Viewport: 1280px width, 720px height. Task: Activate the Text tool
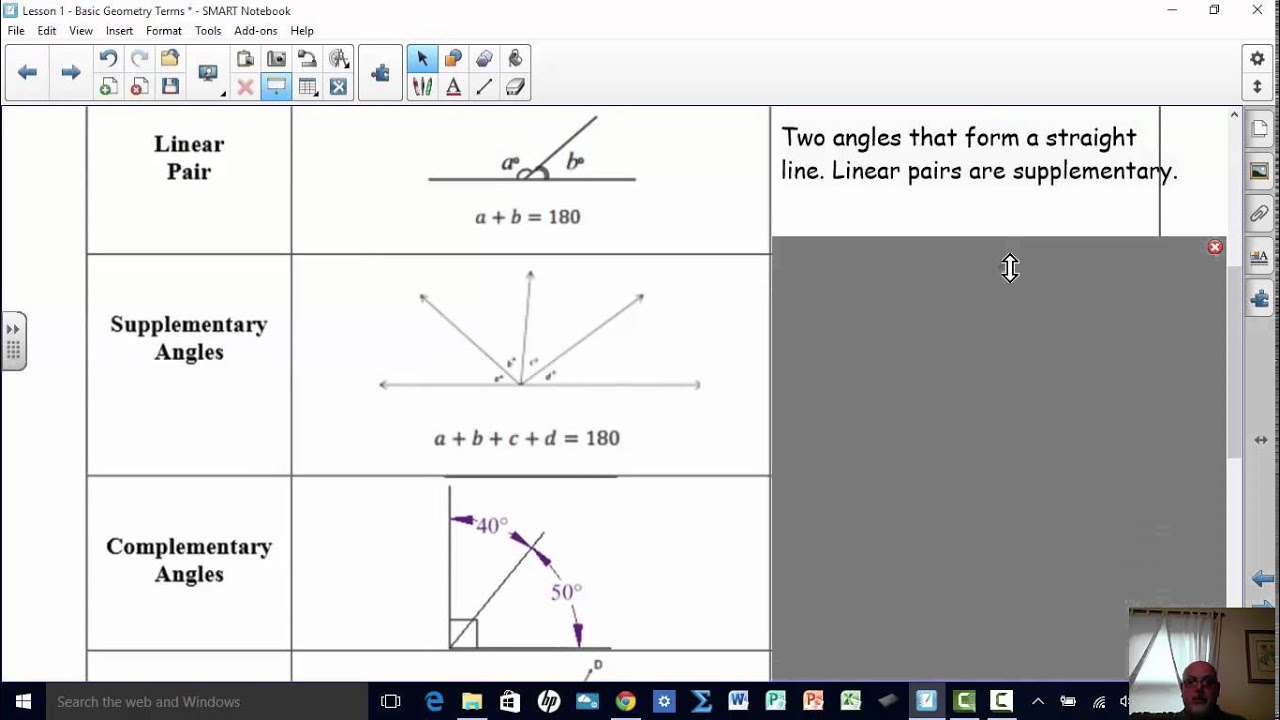[x=453, y=87]
